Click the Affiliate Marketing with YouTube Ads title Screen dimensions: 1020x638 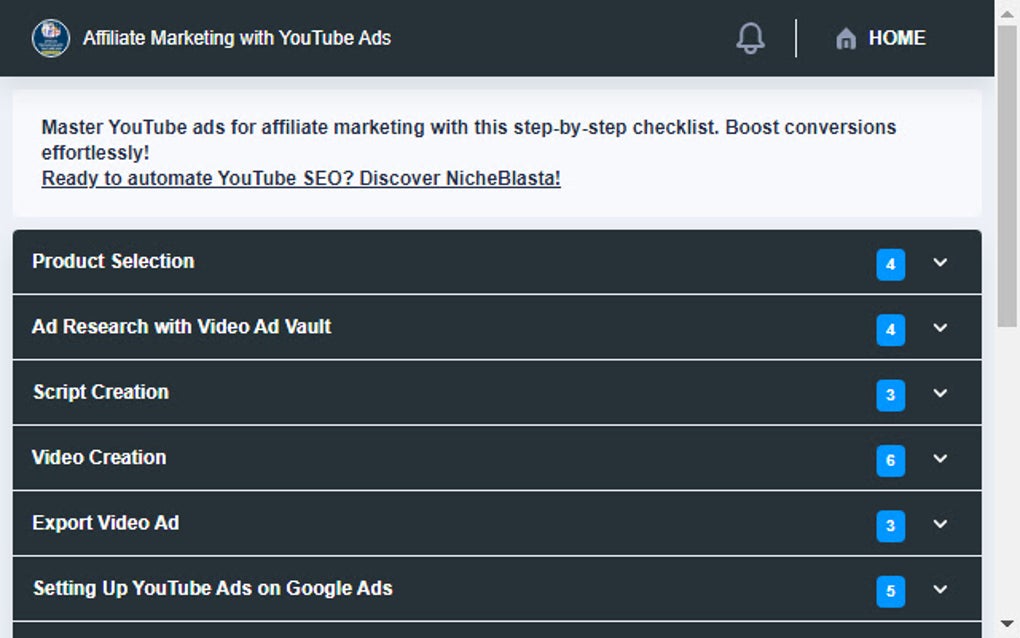[x=237, y=38]
